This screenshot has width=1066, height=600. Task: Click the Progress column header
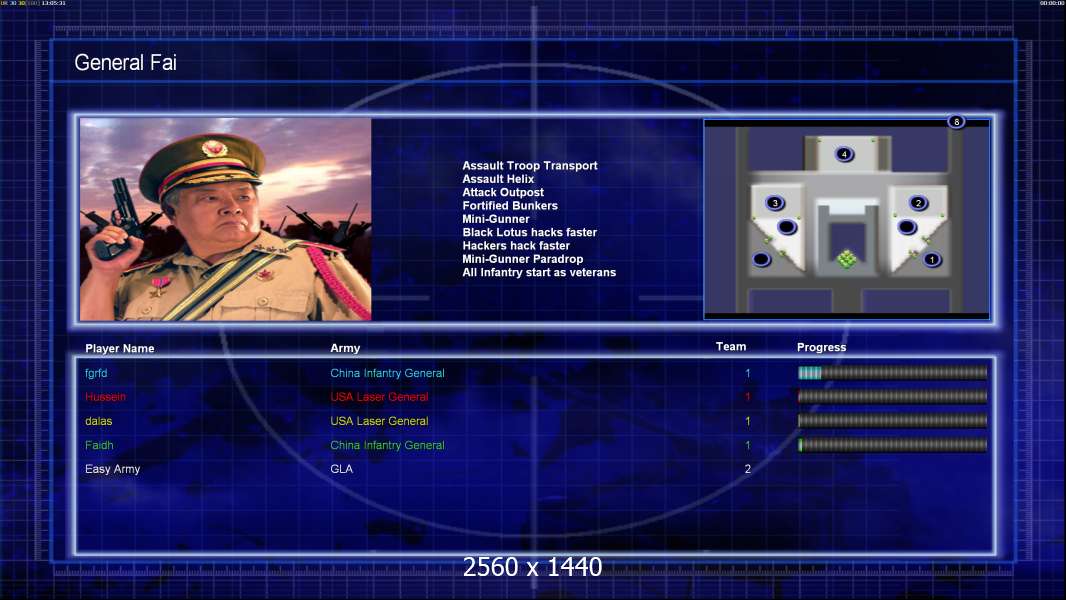pyautogui.click(x=821, y=347)
